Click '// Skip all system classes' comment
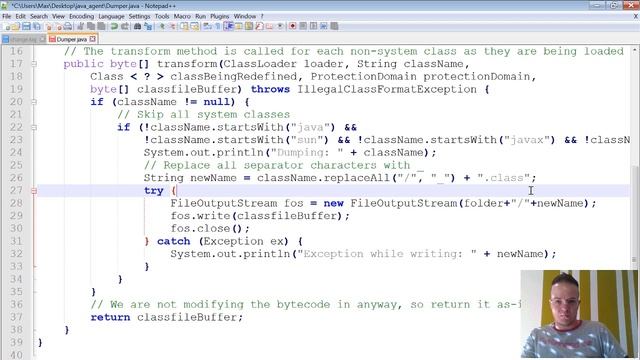640x360 pixels. point(203,114)
